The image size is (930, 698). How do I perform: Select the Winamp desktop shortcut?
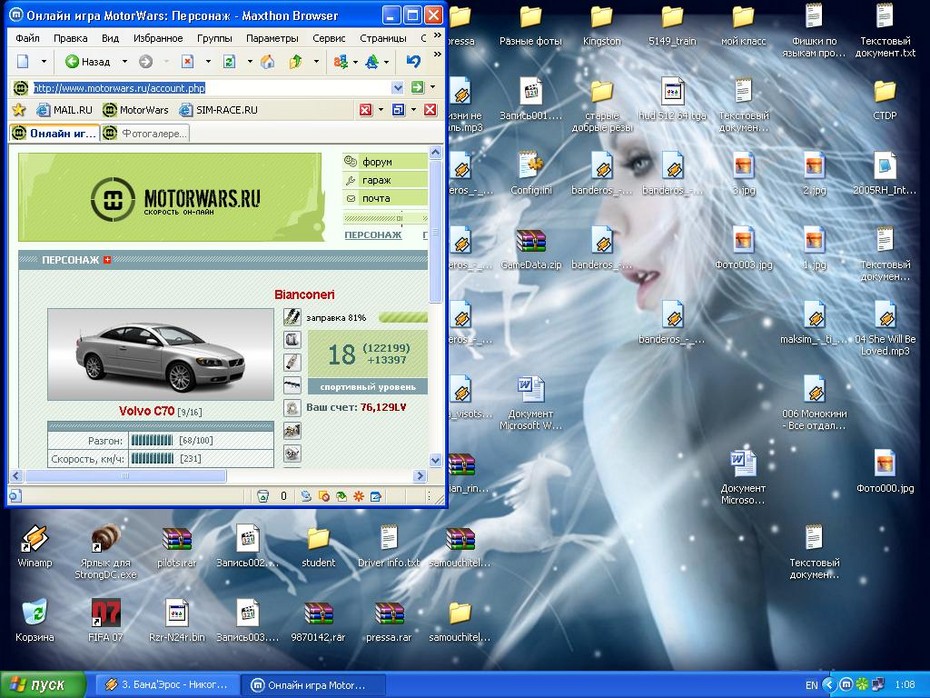[34, 546]
